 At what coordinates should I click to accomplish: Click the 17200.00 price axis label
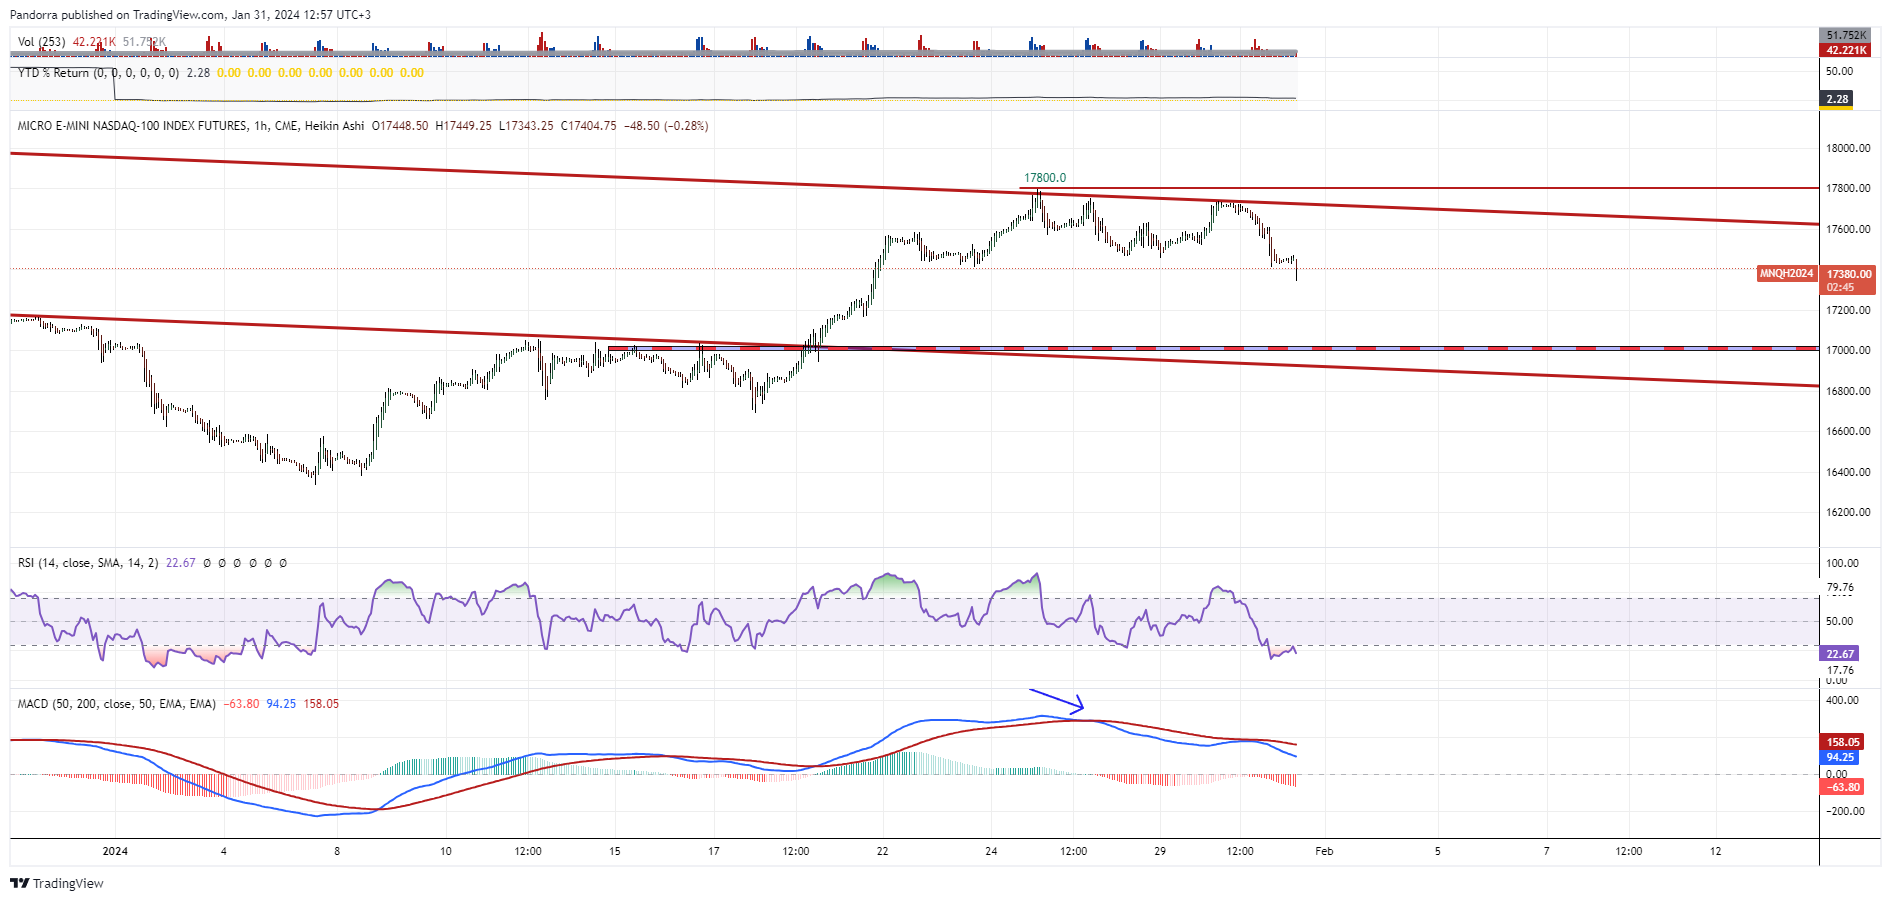[x=1848, y=310]
